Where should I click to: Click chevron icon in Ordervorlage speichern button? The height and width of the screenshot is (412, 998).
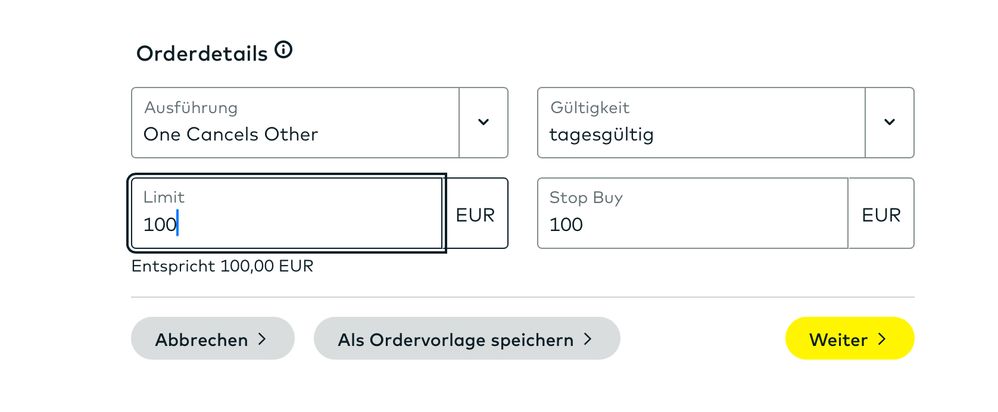[588, 339]
